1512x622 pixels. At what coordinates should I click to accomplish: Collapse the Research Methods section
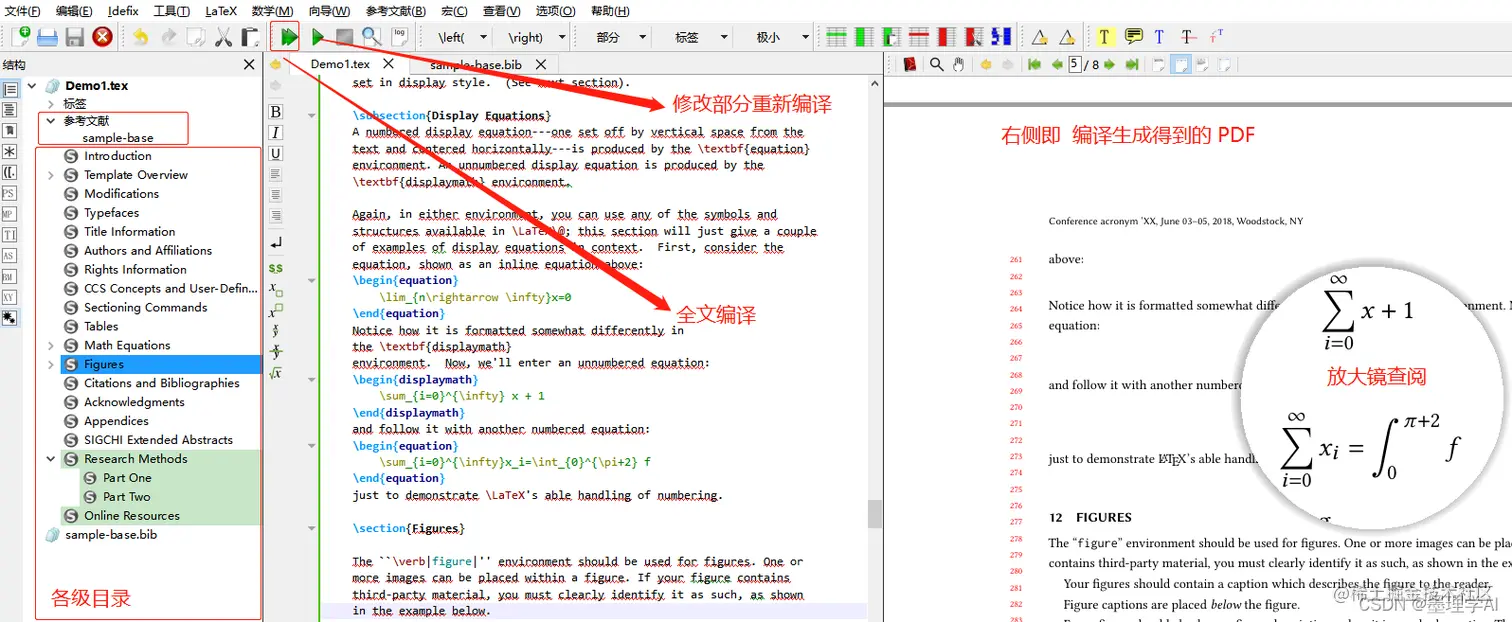[x=51, y=459]
